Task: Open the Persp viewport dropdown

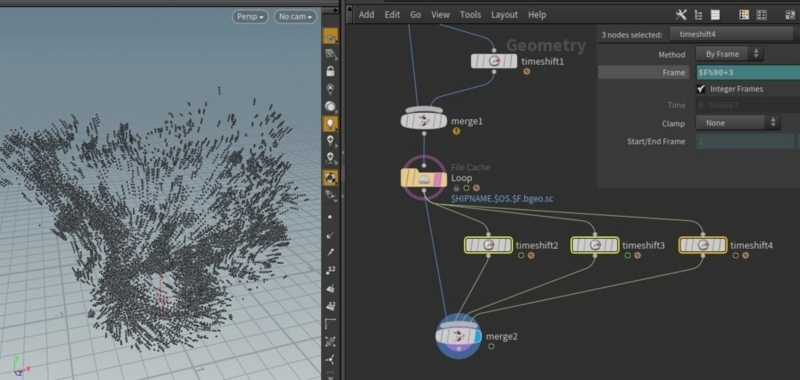Action: pyautogui.click(x=251, y=17)
